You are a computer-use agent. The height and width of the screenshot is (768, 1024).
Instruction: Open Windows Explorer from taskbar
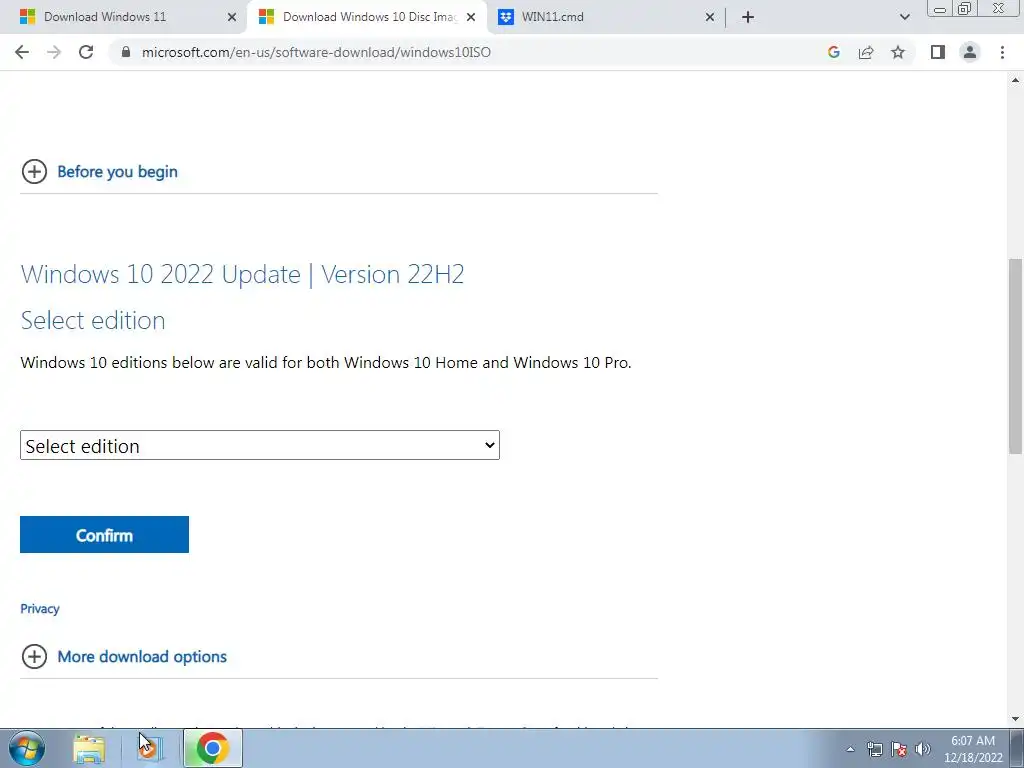coord(89,748)
